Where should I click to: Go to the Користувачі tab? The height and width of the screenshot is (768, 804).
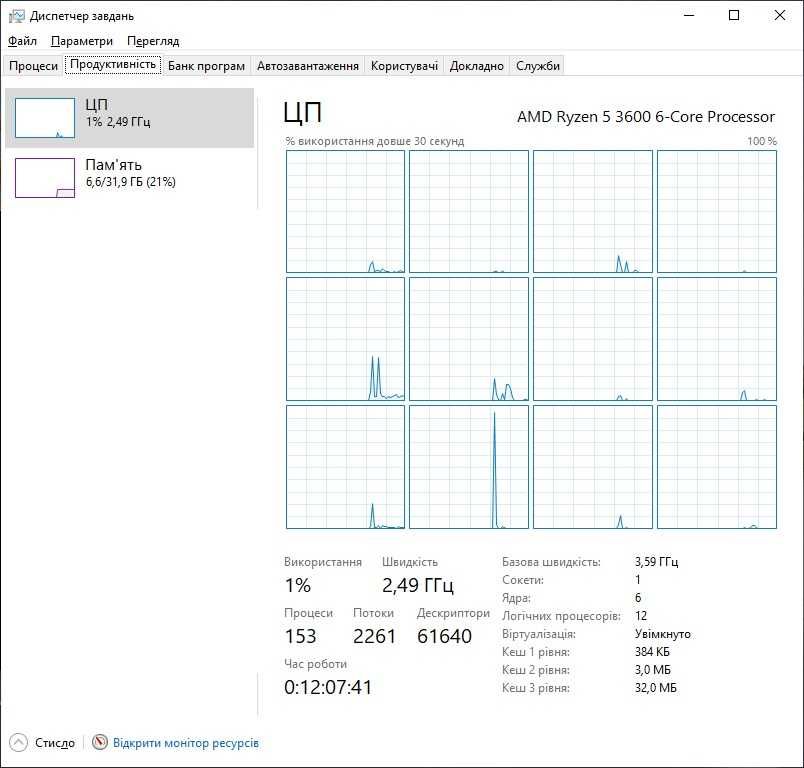404,66
